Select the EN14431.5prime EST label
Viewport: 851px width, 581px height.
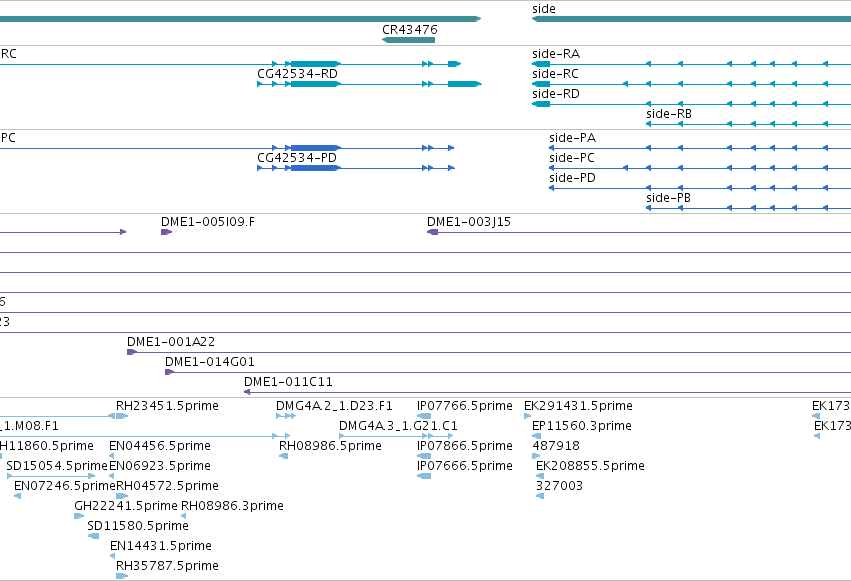[161, 546]
